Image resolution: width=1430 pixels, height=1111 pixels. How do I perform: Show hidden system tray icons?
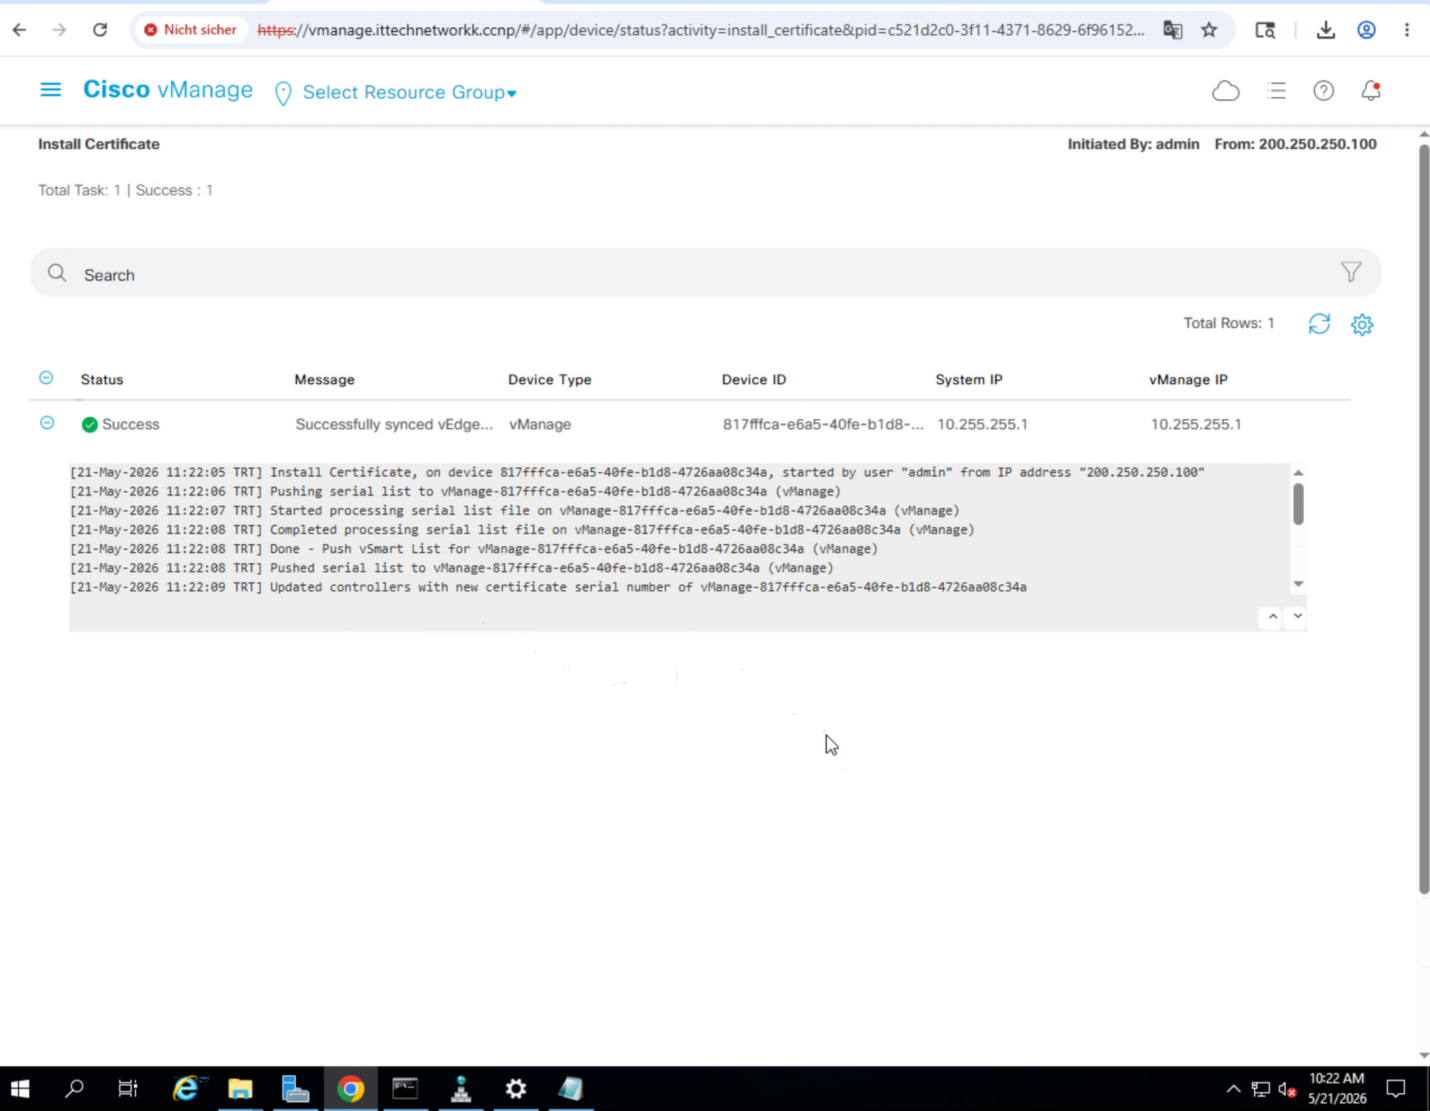(1233, 1089)
